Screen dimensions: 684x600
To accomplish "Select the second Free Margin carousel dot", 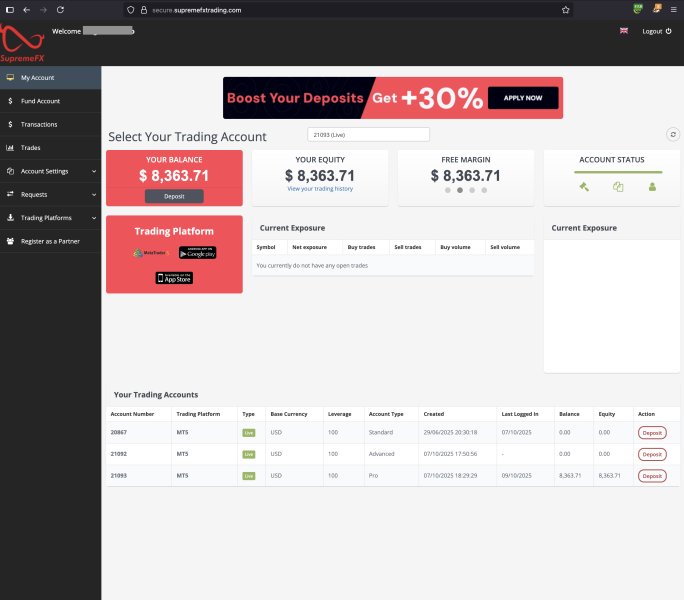I will point(459,189).
